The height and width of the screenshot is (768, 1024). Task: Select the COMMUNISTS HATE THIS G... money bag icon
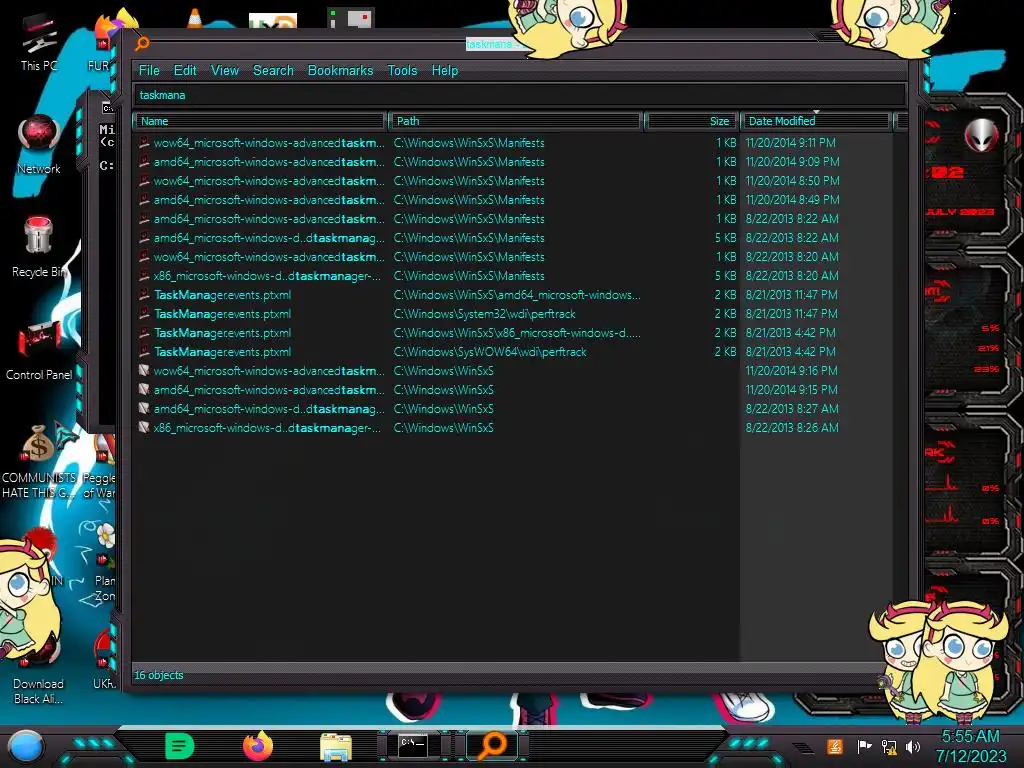[x=38, y=444]
